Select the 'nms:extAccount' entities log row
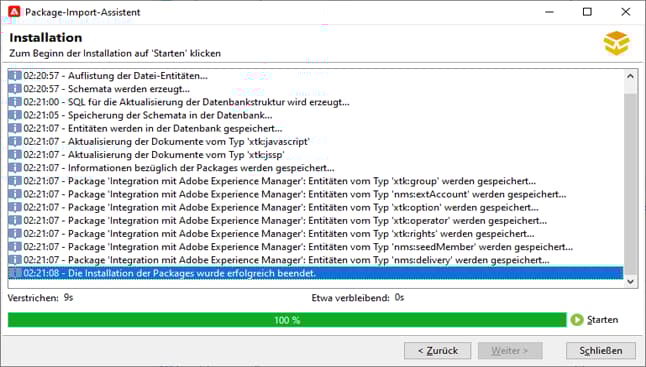The height and width of the screenshot is (367, 646). [316, 194]
